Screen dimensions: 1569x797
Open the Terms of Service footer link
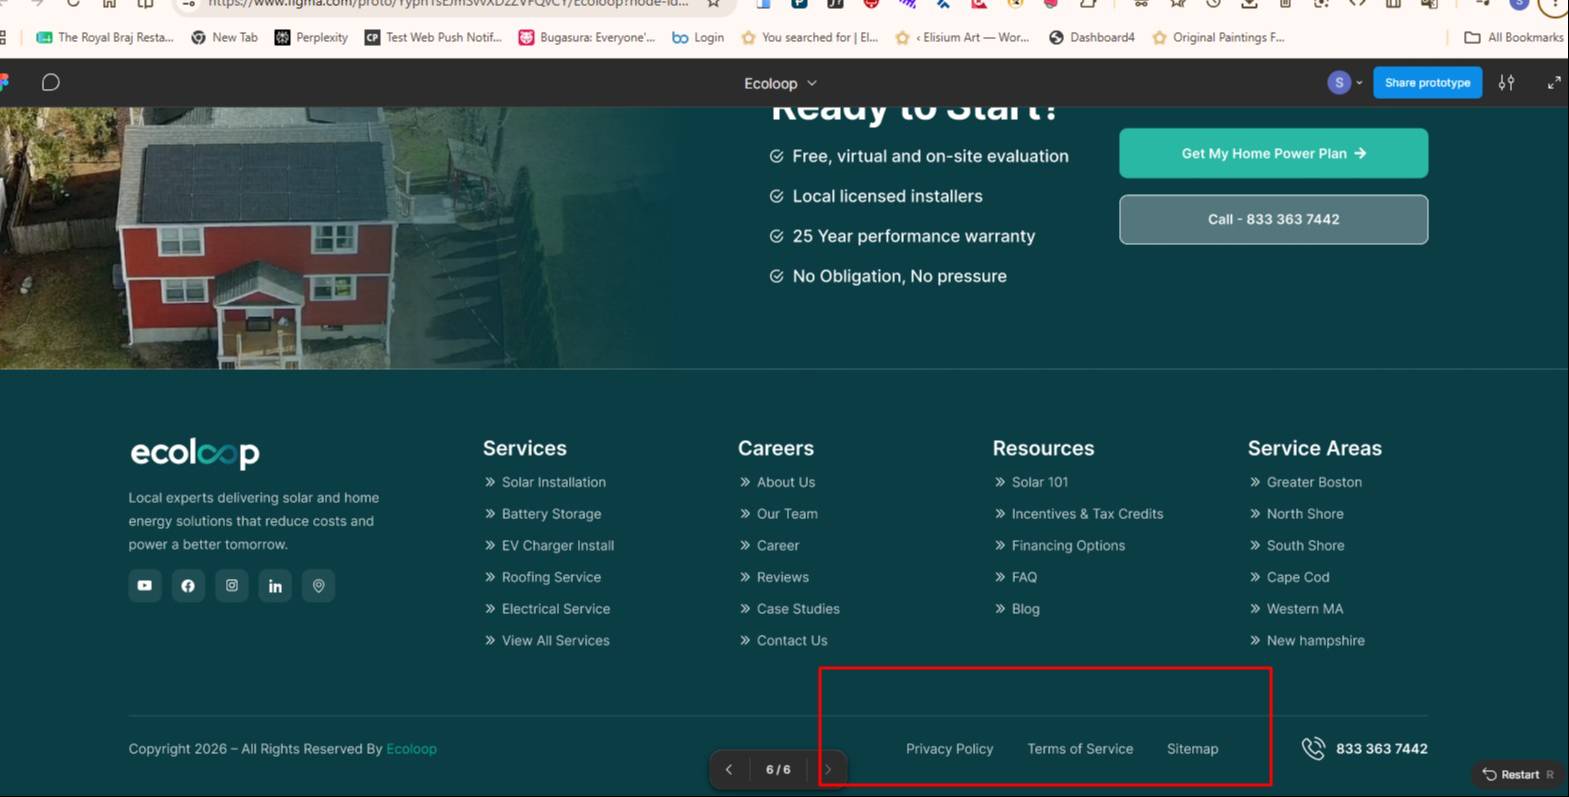point(1080,749)
